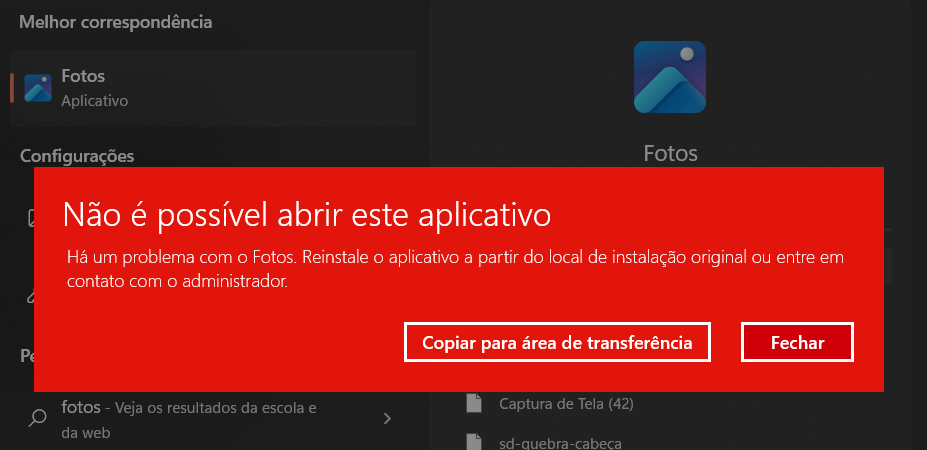927x450 pixels.
Task: Click the file icon beside sd-quebra-cabeça
Action: (x=474, y=442)
